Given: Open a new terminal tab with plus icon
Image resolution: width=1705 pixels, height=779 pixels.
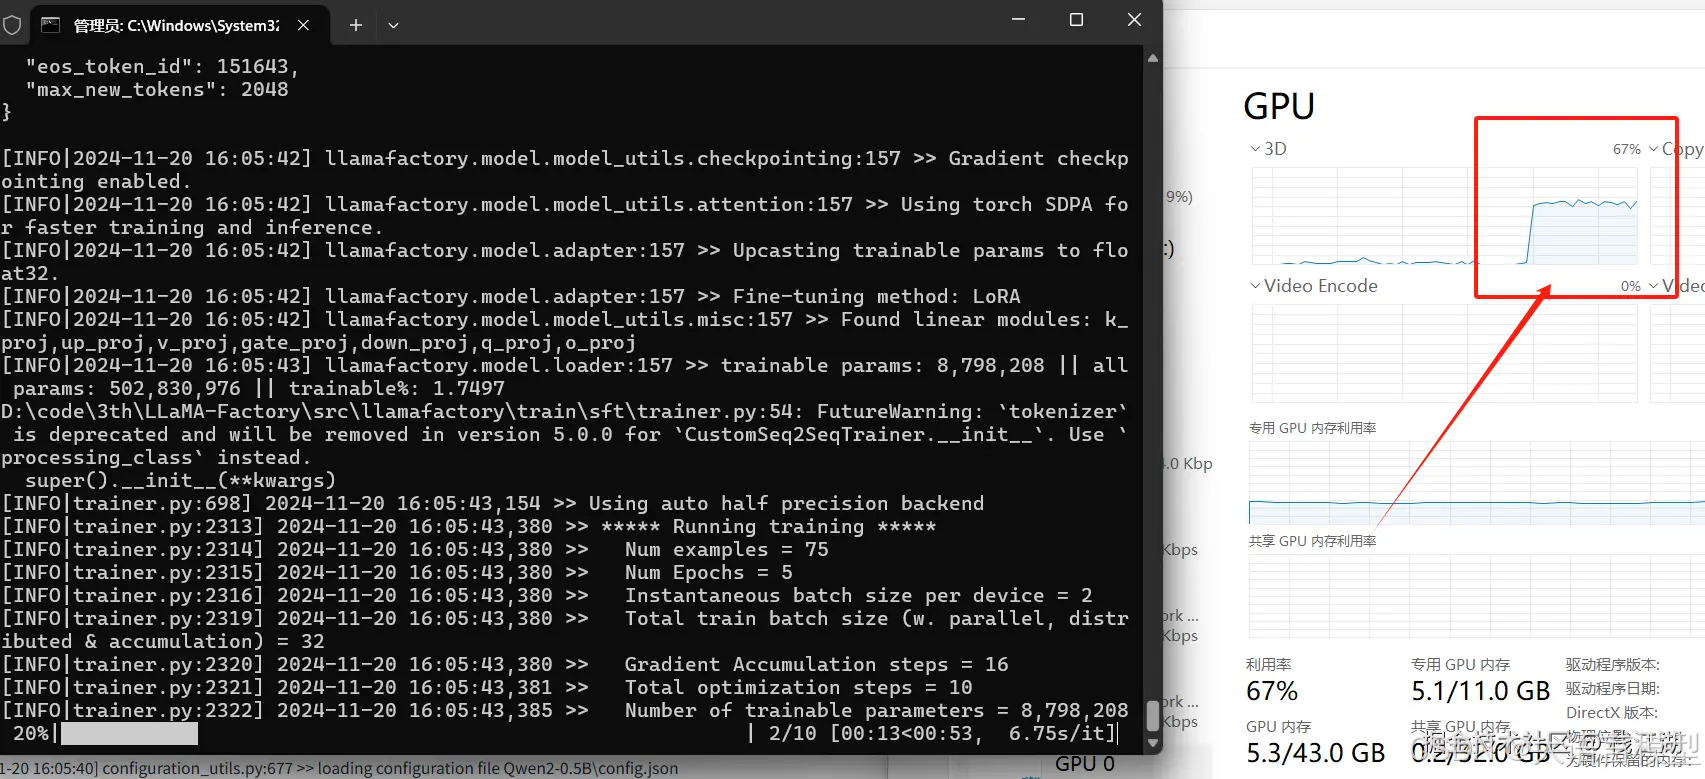Looking at the screenshot, I should (356, 25).
